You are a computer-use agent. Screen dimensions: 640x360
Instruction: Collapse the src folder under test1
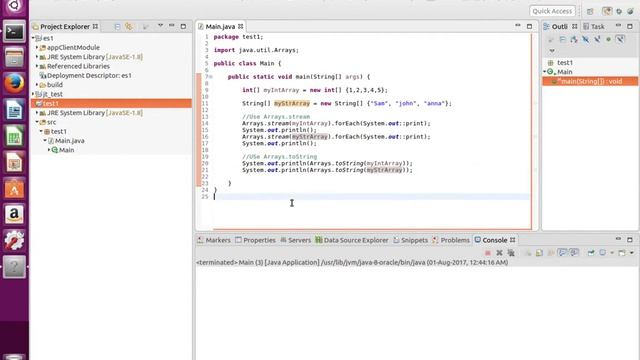(37, 122)
